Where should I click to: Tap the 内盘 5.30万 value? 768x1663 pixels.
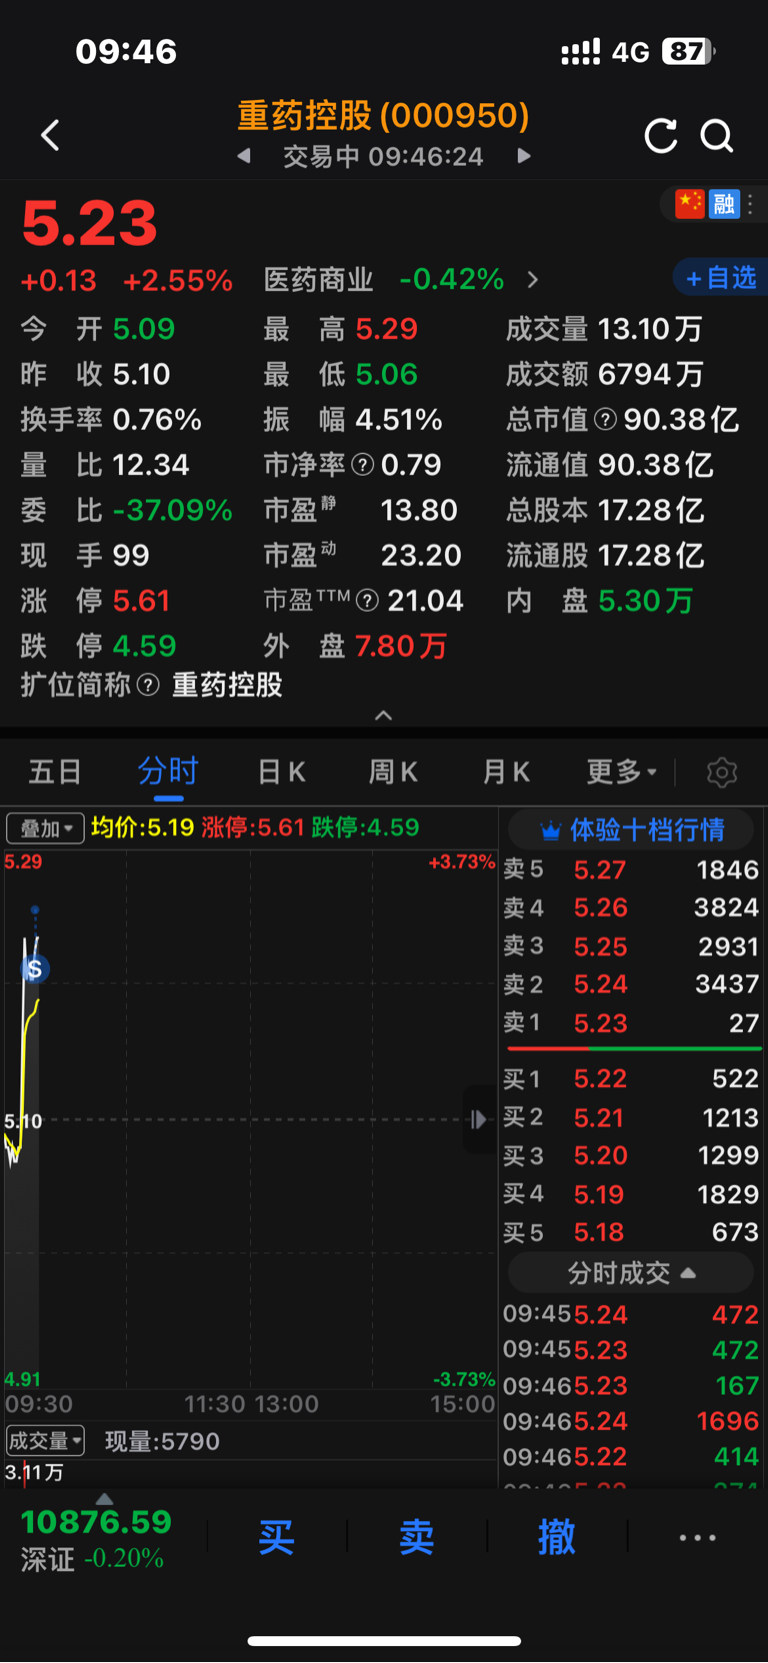pyautogui.click(x=645, y=600)
